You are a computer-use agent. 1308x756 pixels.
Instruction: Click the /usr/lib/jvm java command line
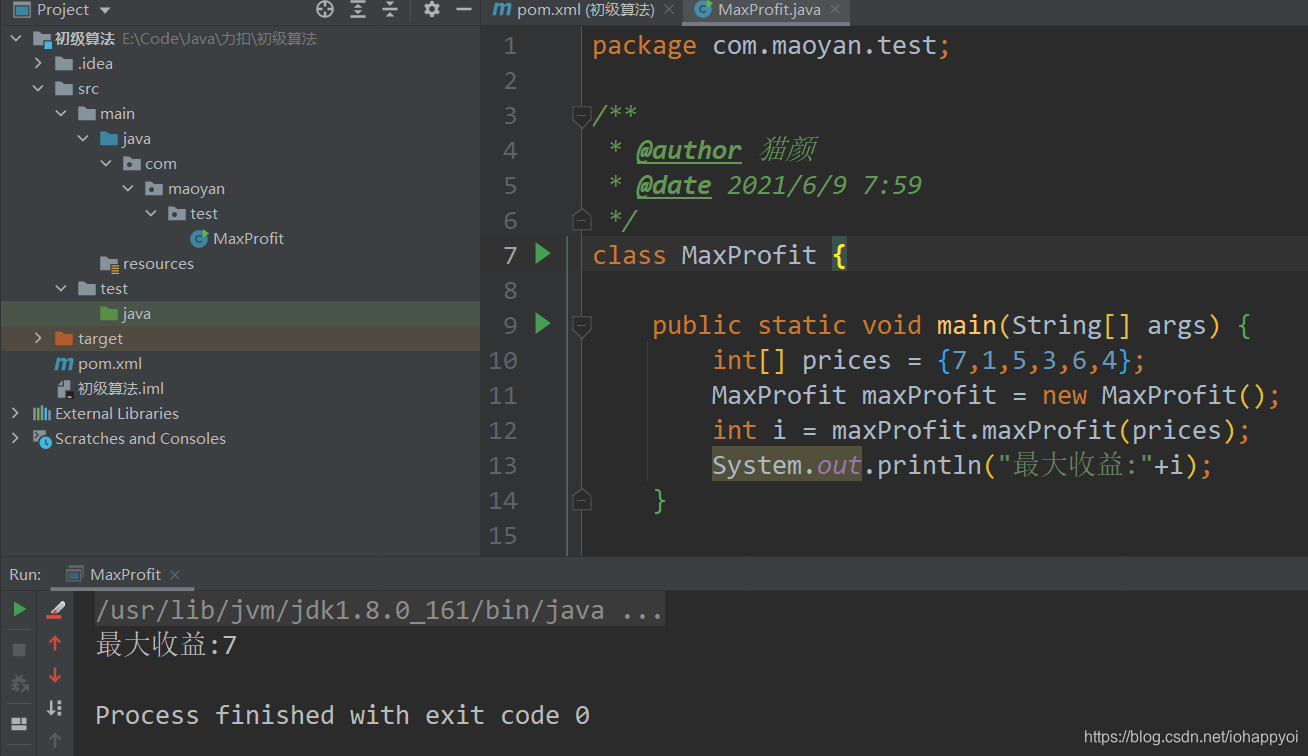pyautogui.click(x=379, y=610)
